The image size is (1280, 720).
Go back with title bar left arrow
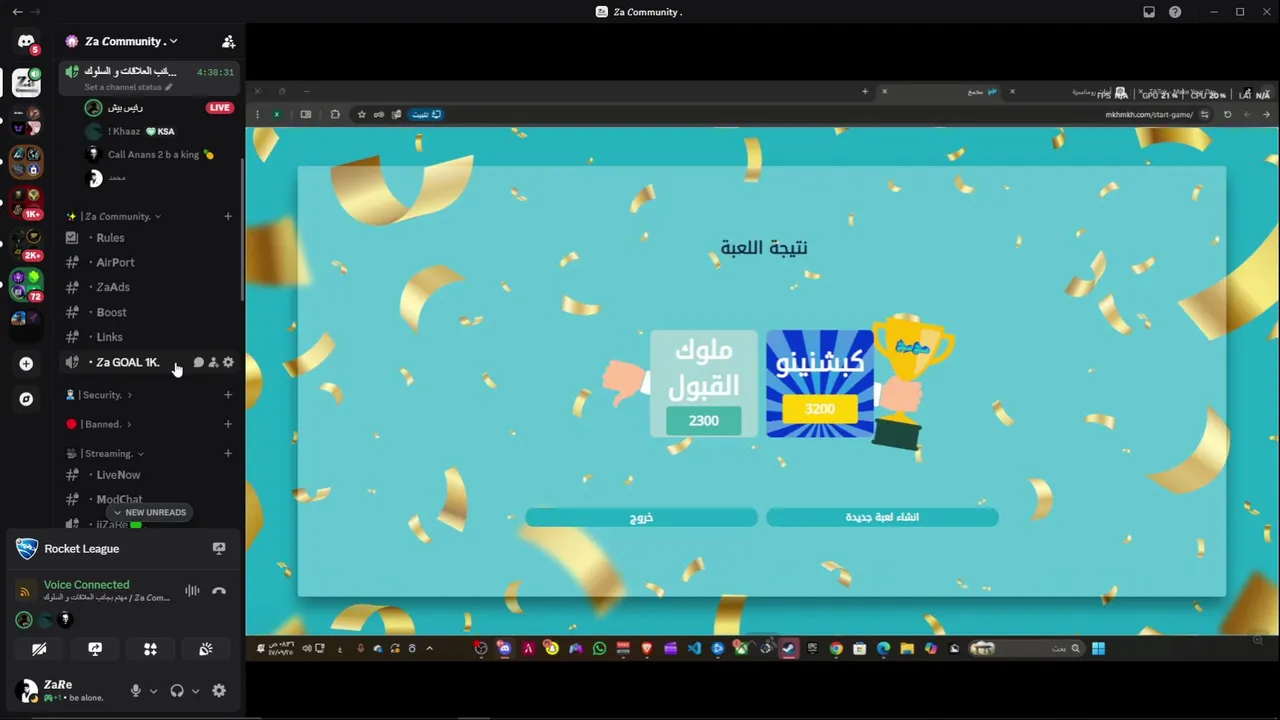coord(17,12)
